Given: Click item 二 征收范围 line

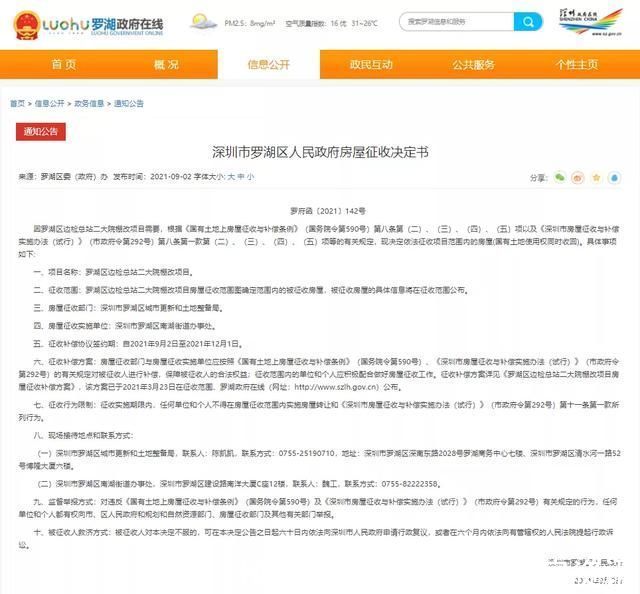Looking at the screenshot, I should [251, 290].
